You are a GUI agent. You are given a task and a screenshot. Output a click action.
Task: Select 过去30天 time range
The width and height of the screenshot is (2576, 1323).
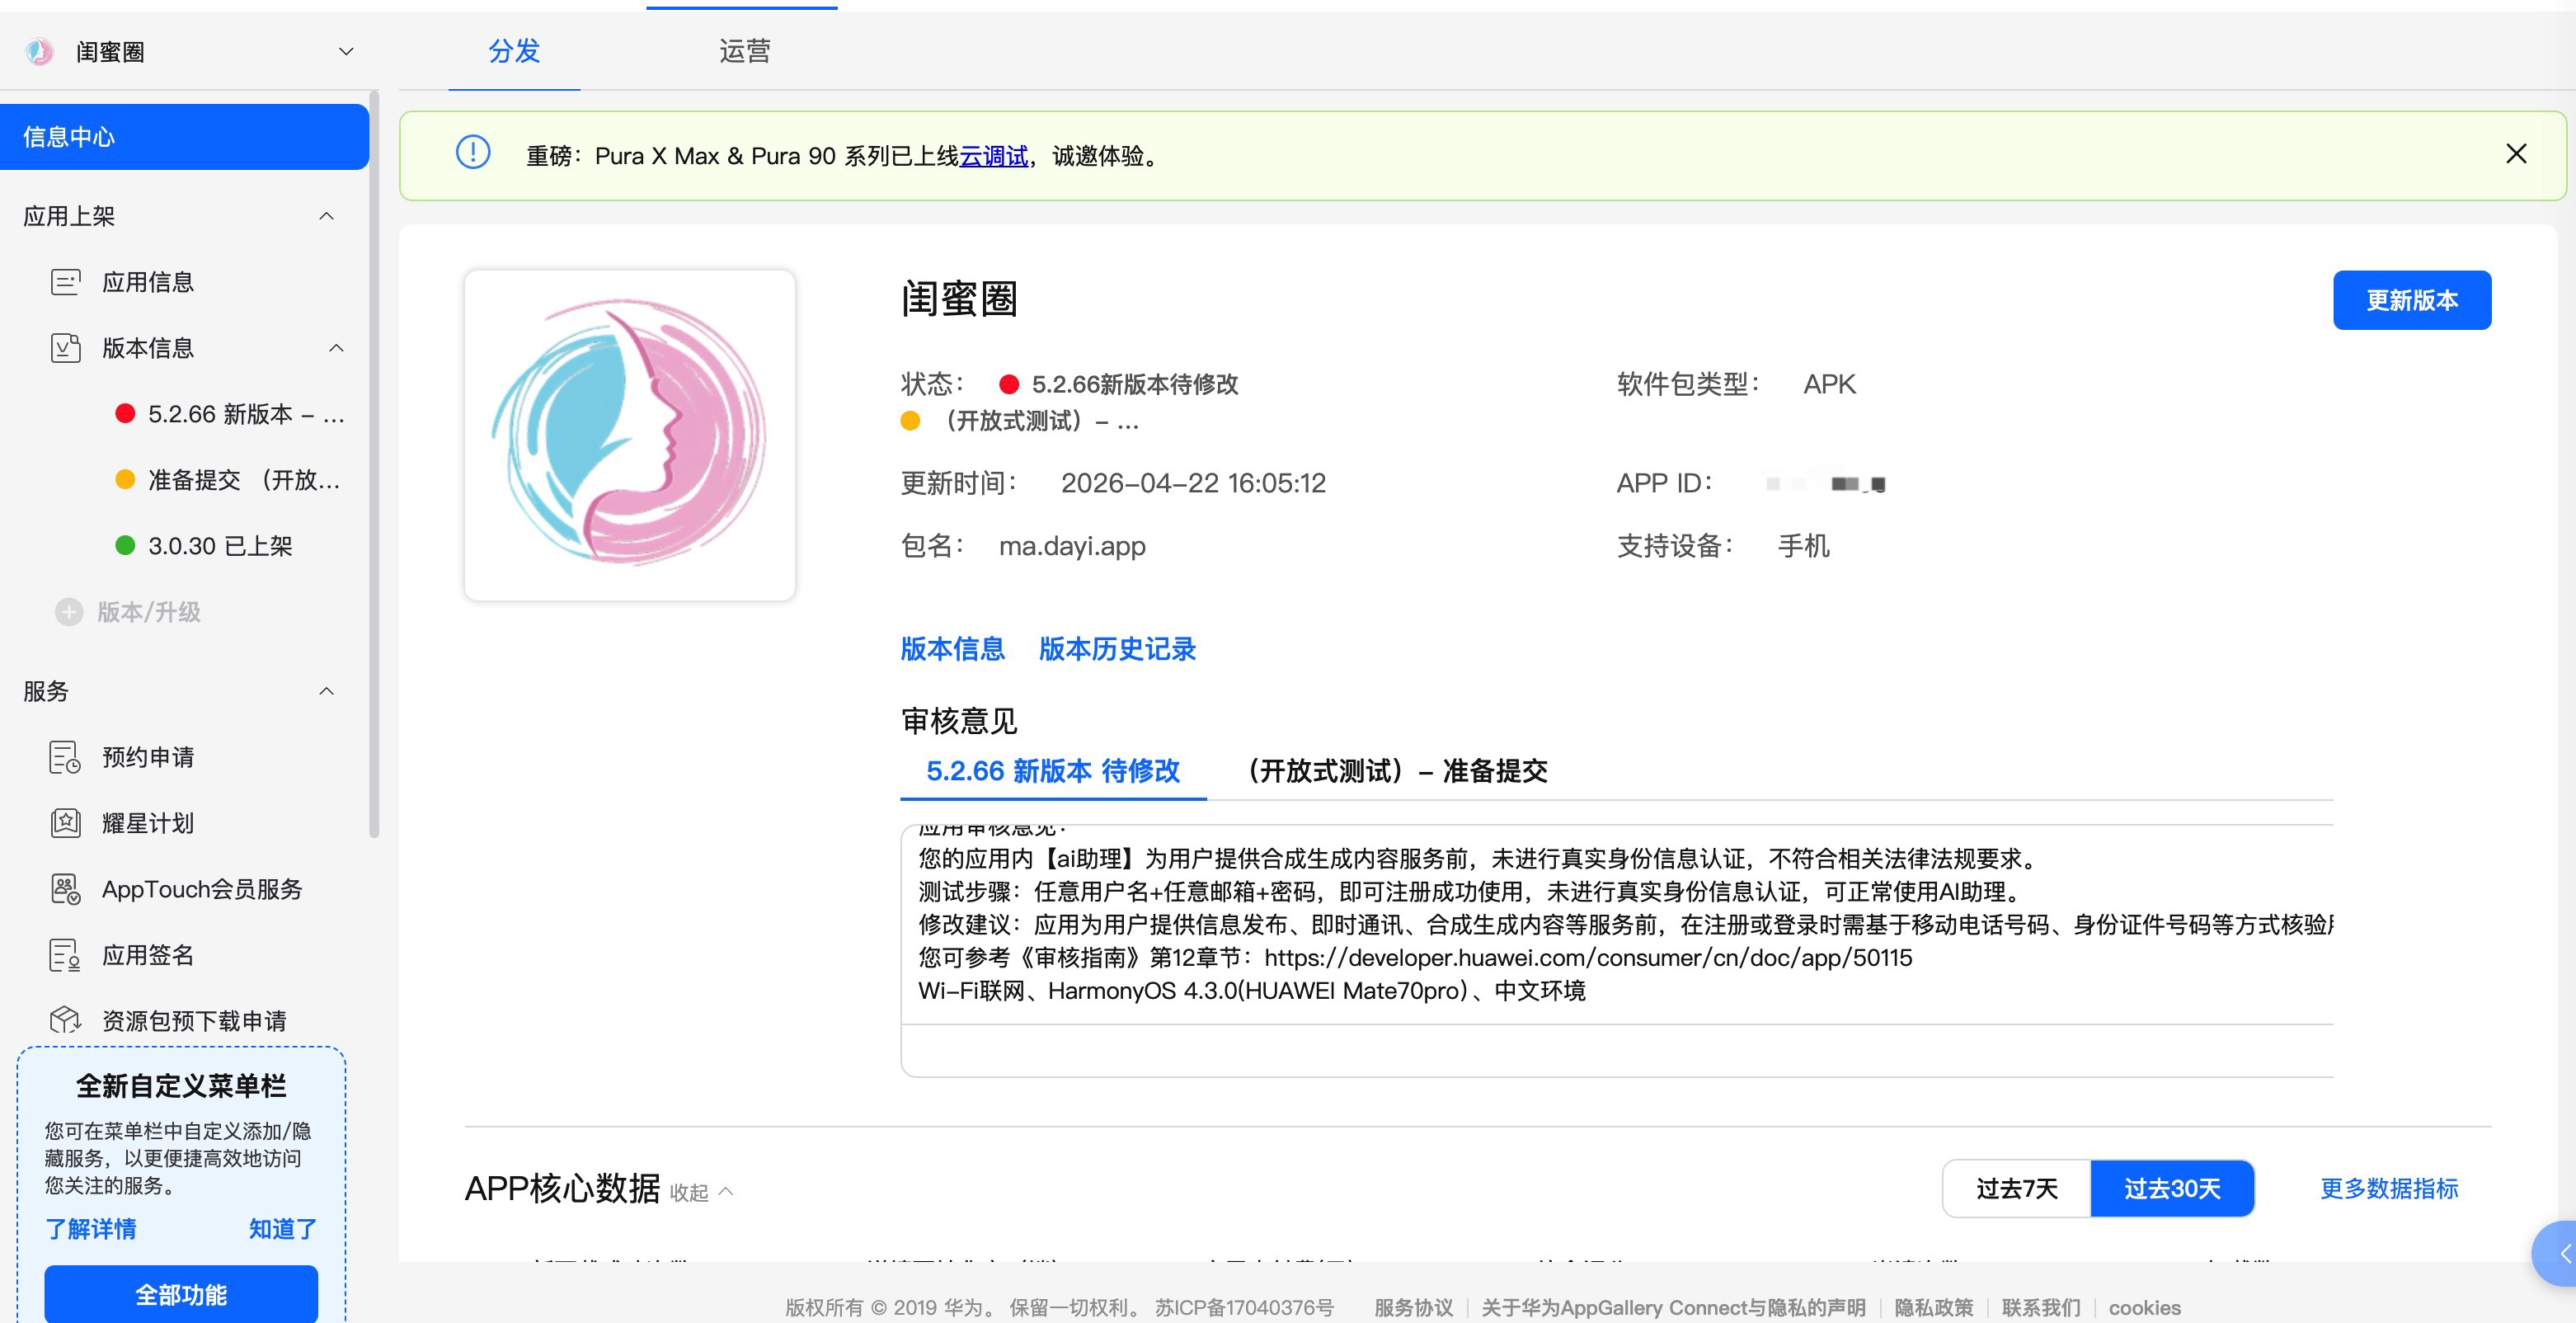point(2172,1188)
